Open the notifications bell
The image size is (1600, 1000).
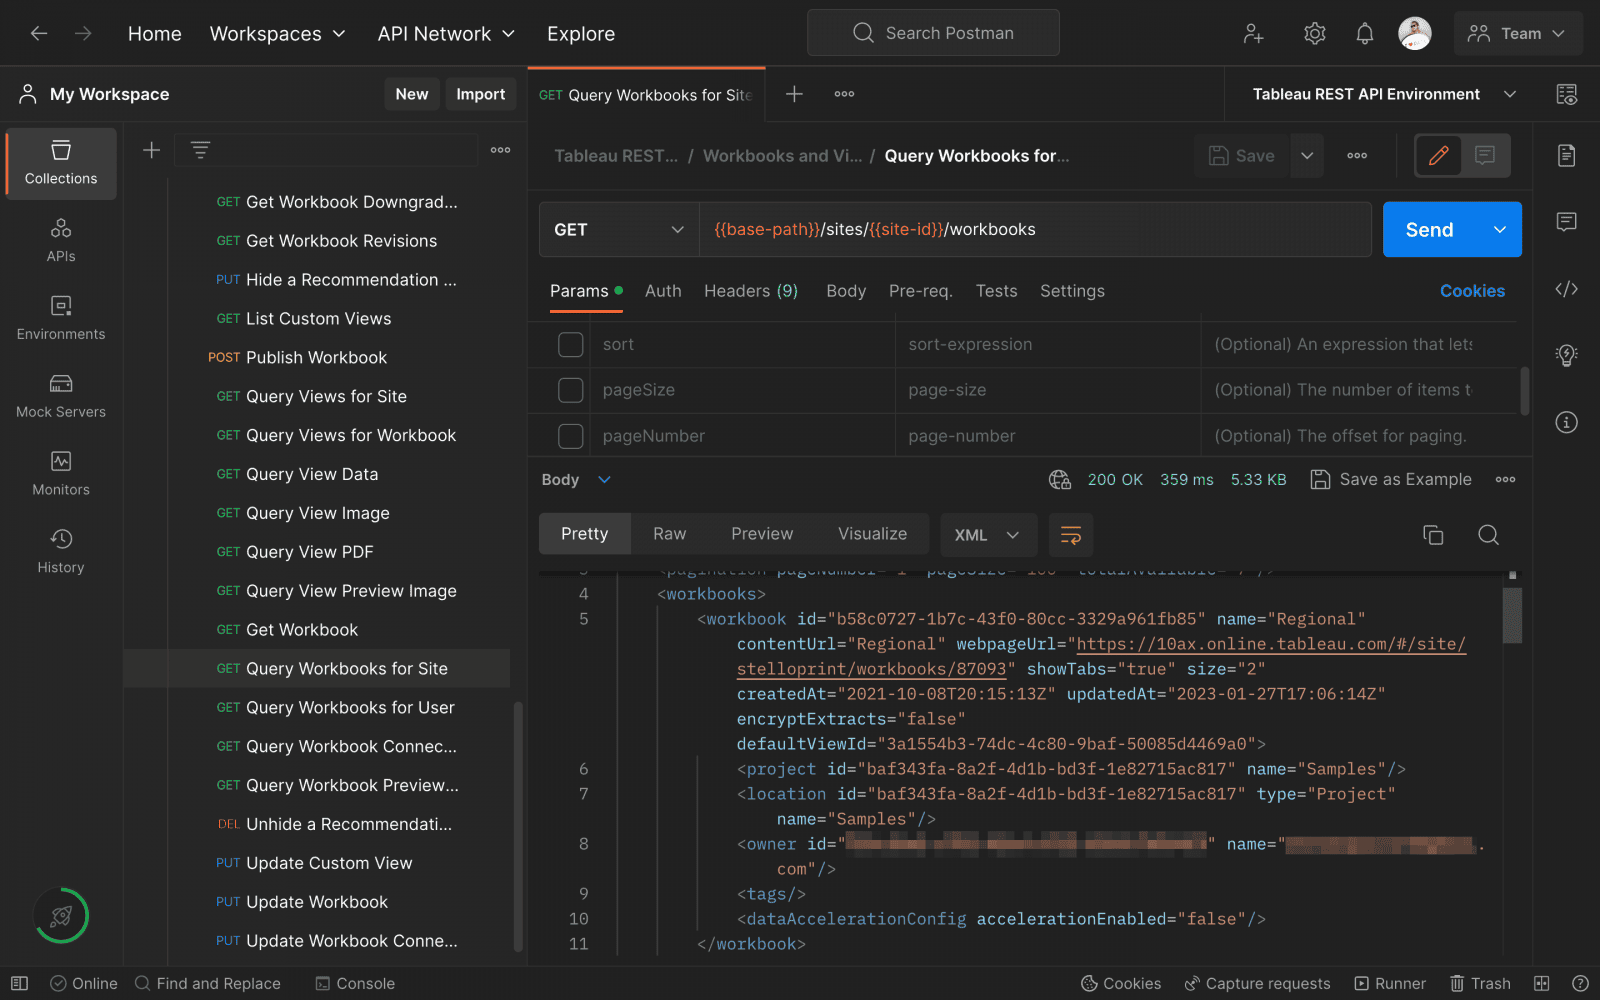pyautogui.click(x=1364, y=34)
